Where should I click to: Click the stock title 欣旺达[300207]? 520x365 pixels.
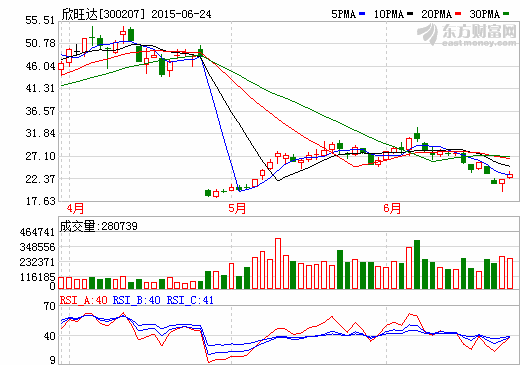point(104,14)
